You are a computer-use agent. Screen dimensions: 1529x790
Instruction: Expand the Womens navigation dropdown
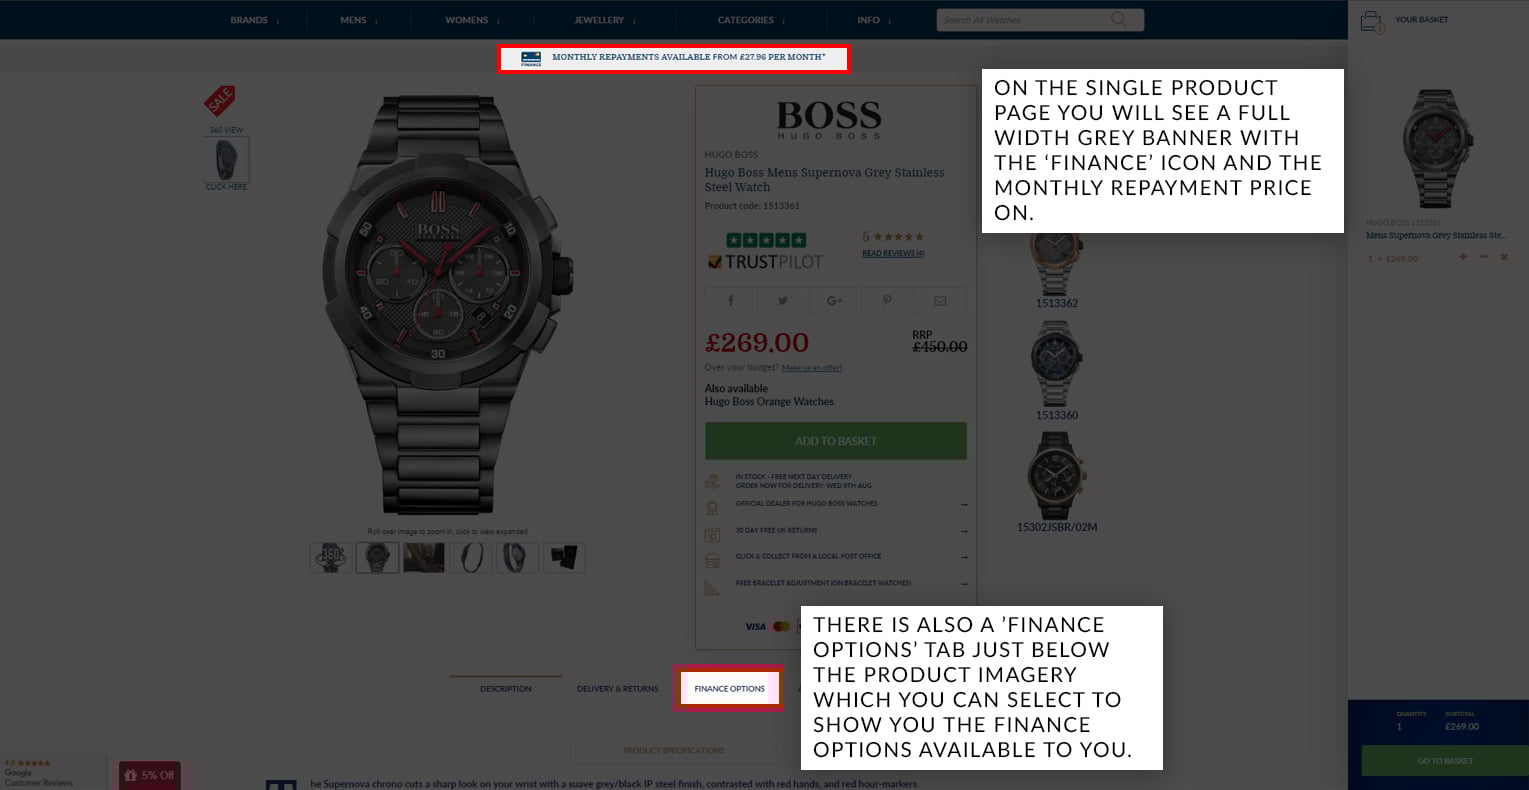click(472, 20)
